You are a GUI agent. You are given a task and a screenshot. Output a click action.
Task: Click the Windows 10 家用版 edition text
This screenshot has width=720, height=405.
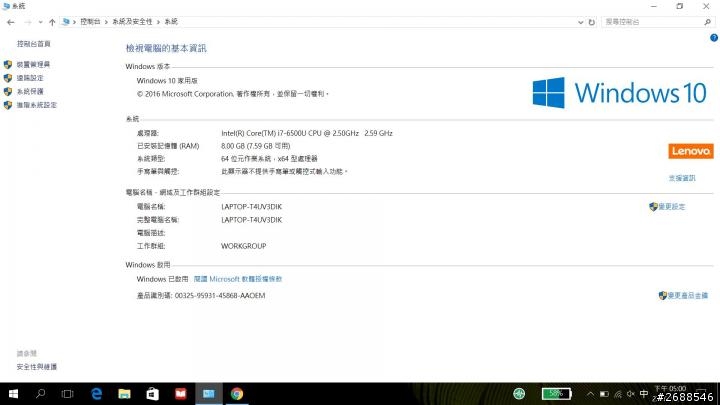pyautogui.click(x=167, y=80)
